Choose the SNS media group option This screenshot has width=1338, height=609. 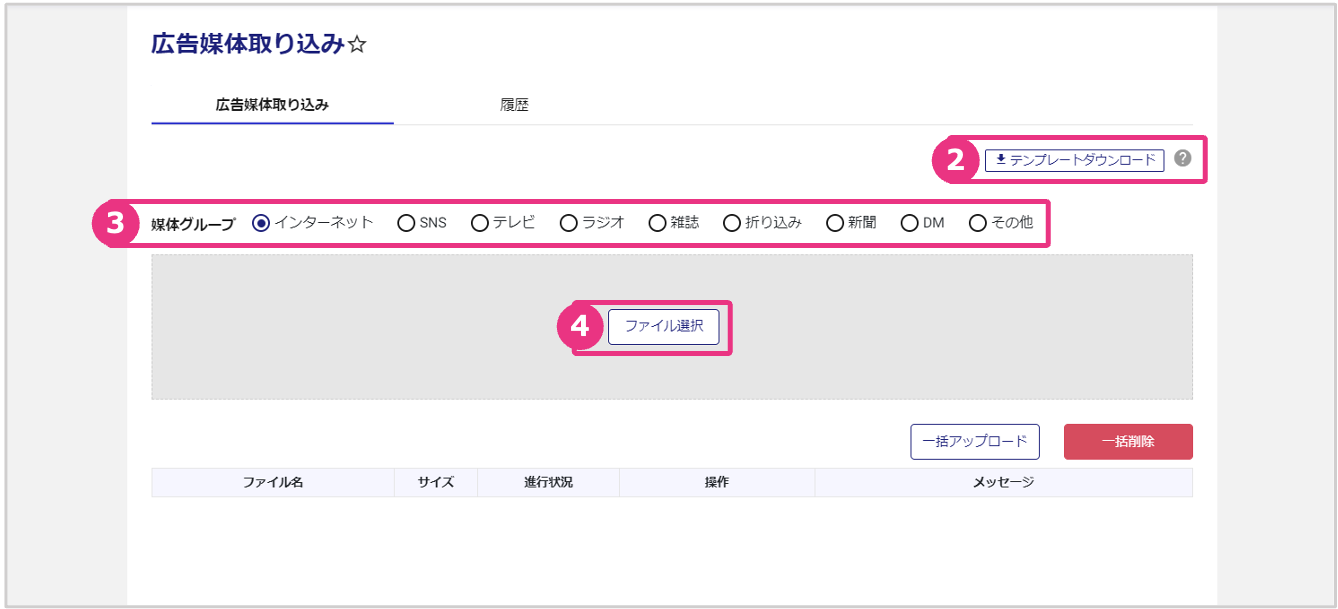click(406, 223)
